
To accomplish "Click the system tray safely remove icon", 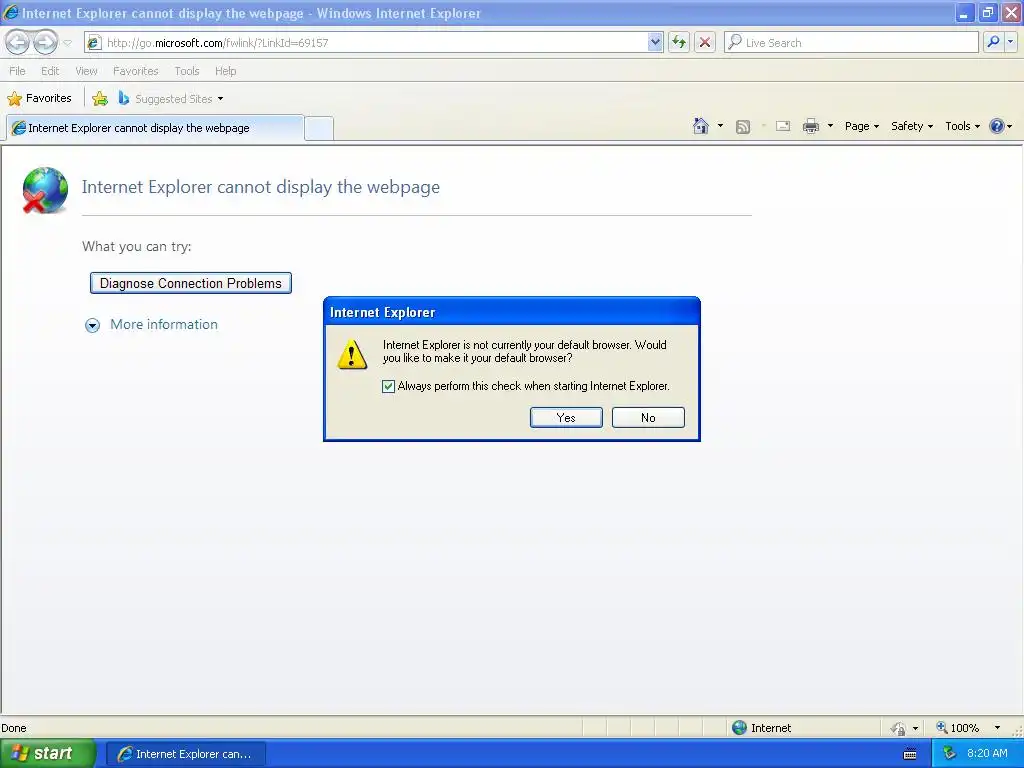I will tap(950, 754).
